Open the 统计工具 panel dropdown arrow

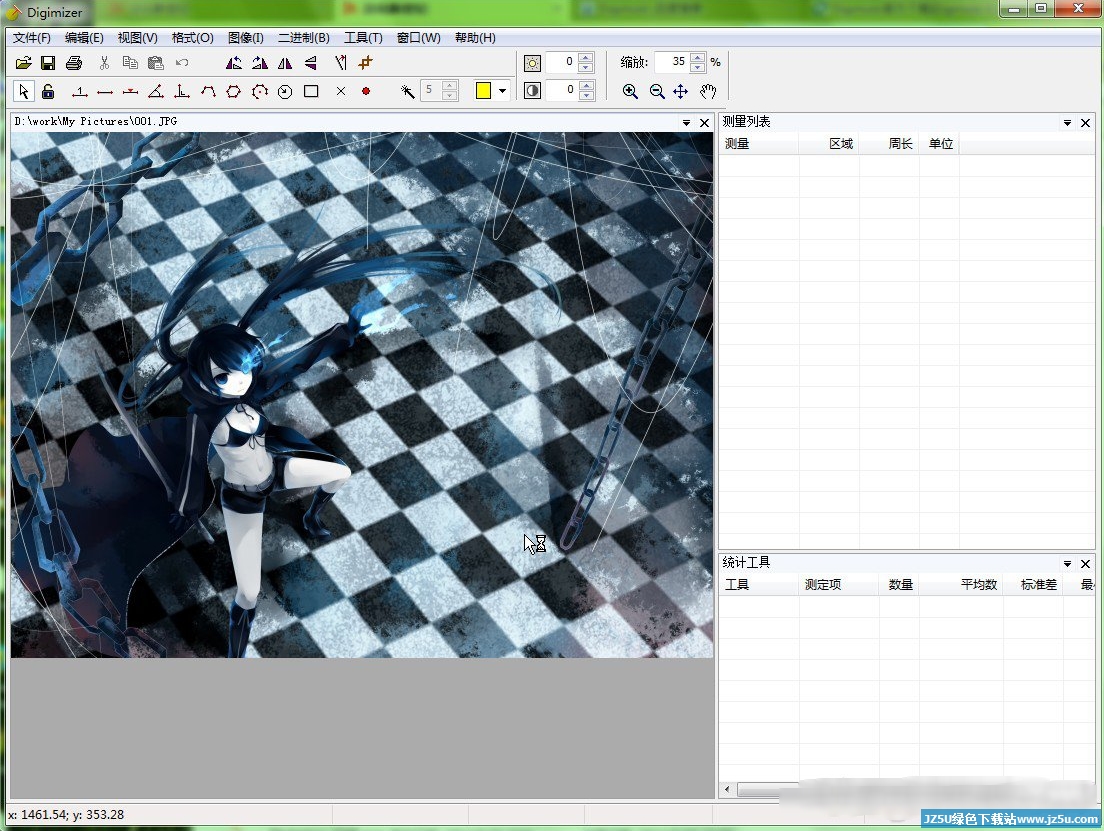coord(1067,563)
